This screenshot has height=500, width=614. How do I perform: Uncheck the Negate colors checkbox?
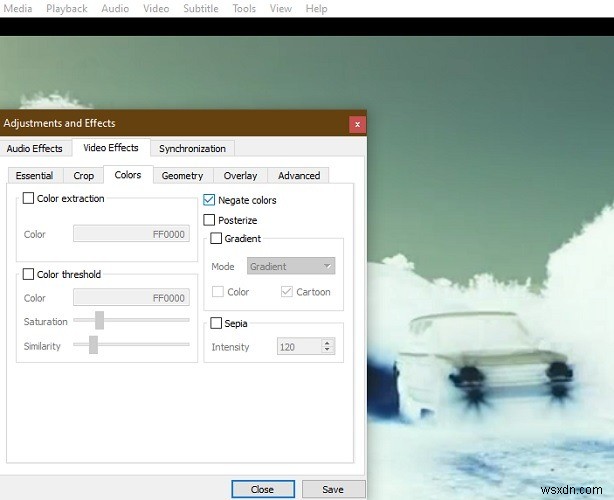click(209, 200)
